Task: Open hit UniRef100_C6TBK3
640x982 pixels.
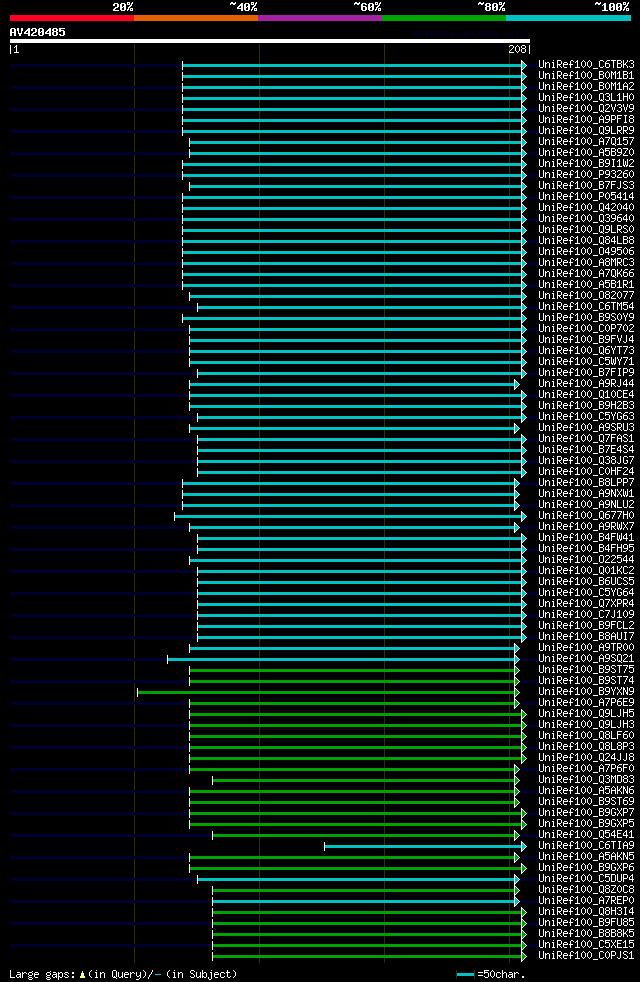Action: click(x=586, y=65)
